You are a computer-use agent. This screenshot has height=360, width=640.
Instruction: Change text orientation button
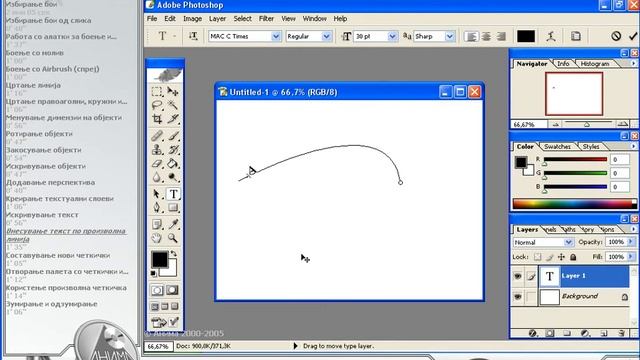[193, 36]
